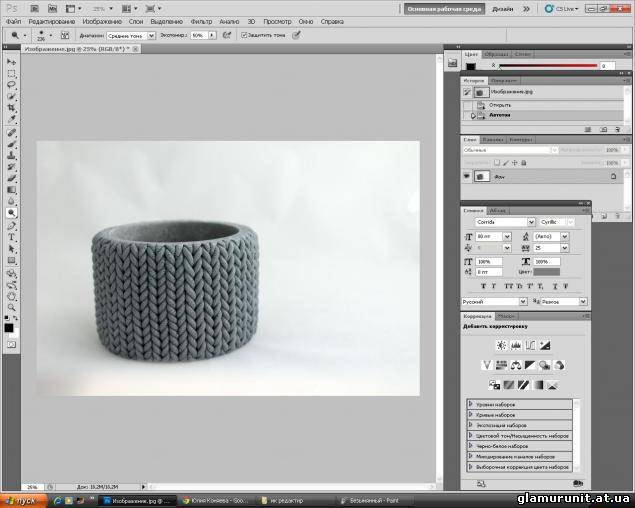
Task: Open the 'Просмотр' menu
Action: [x=277, y=21]
